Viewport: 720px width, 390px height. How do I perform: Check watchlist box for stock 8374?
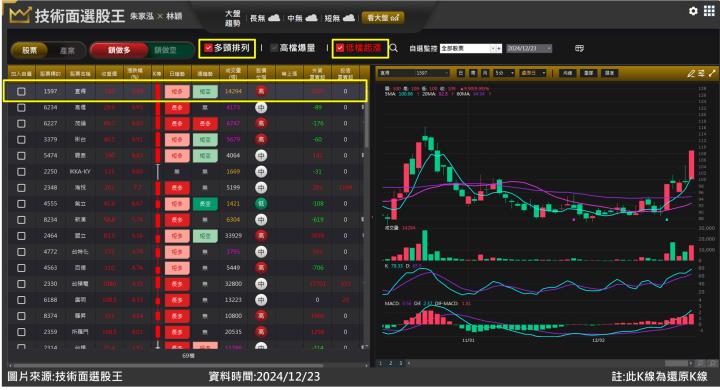tap(21, 316)
